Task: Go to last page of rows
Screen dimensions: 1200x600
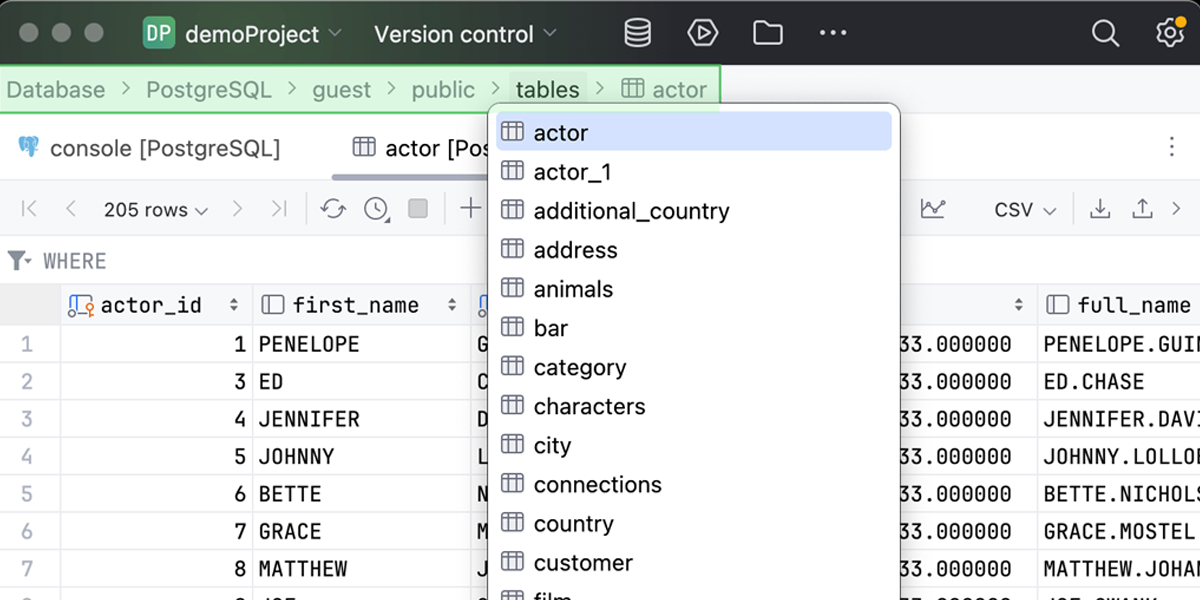Action: tap(279, 209)
